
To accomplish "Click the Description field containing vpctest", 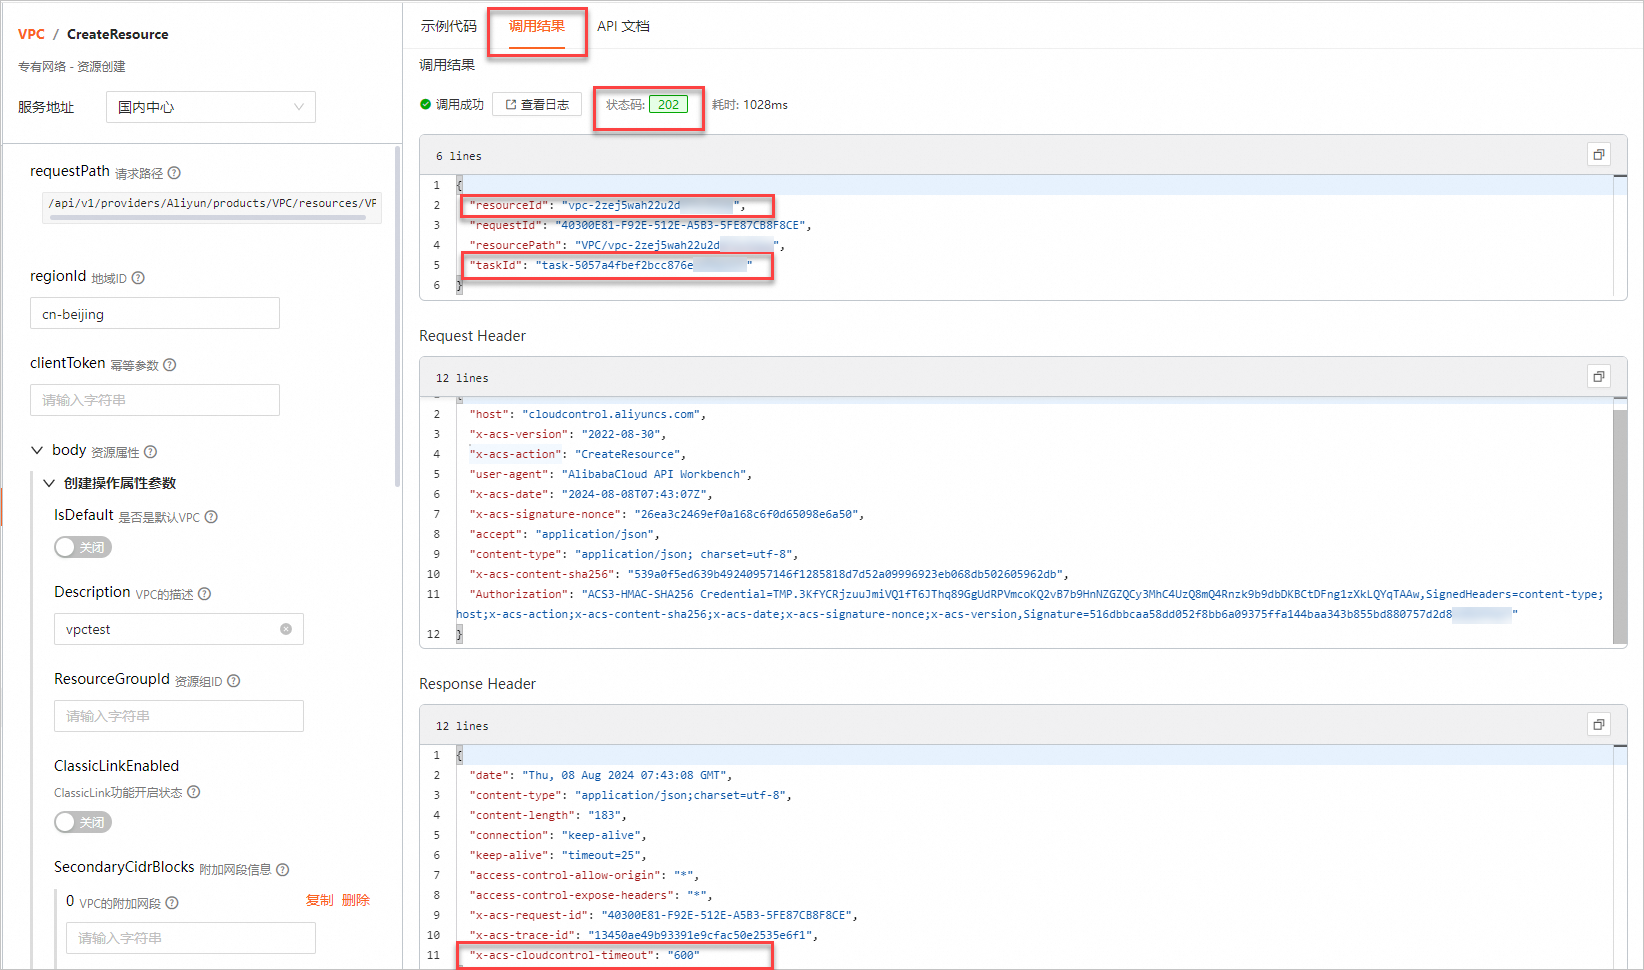I will click(179, 629).
